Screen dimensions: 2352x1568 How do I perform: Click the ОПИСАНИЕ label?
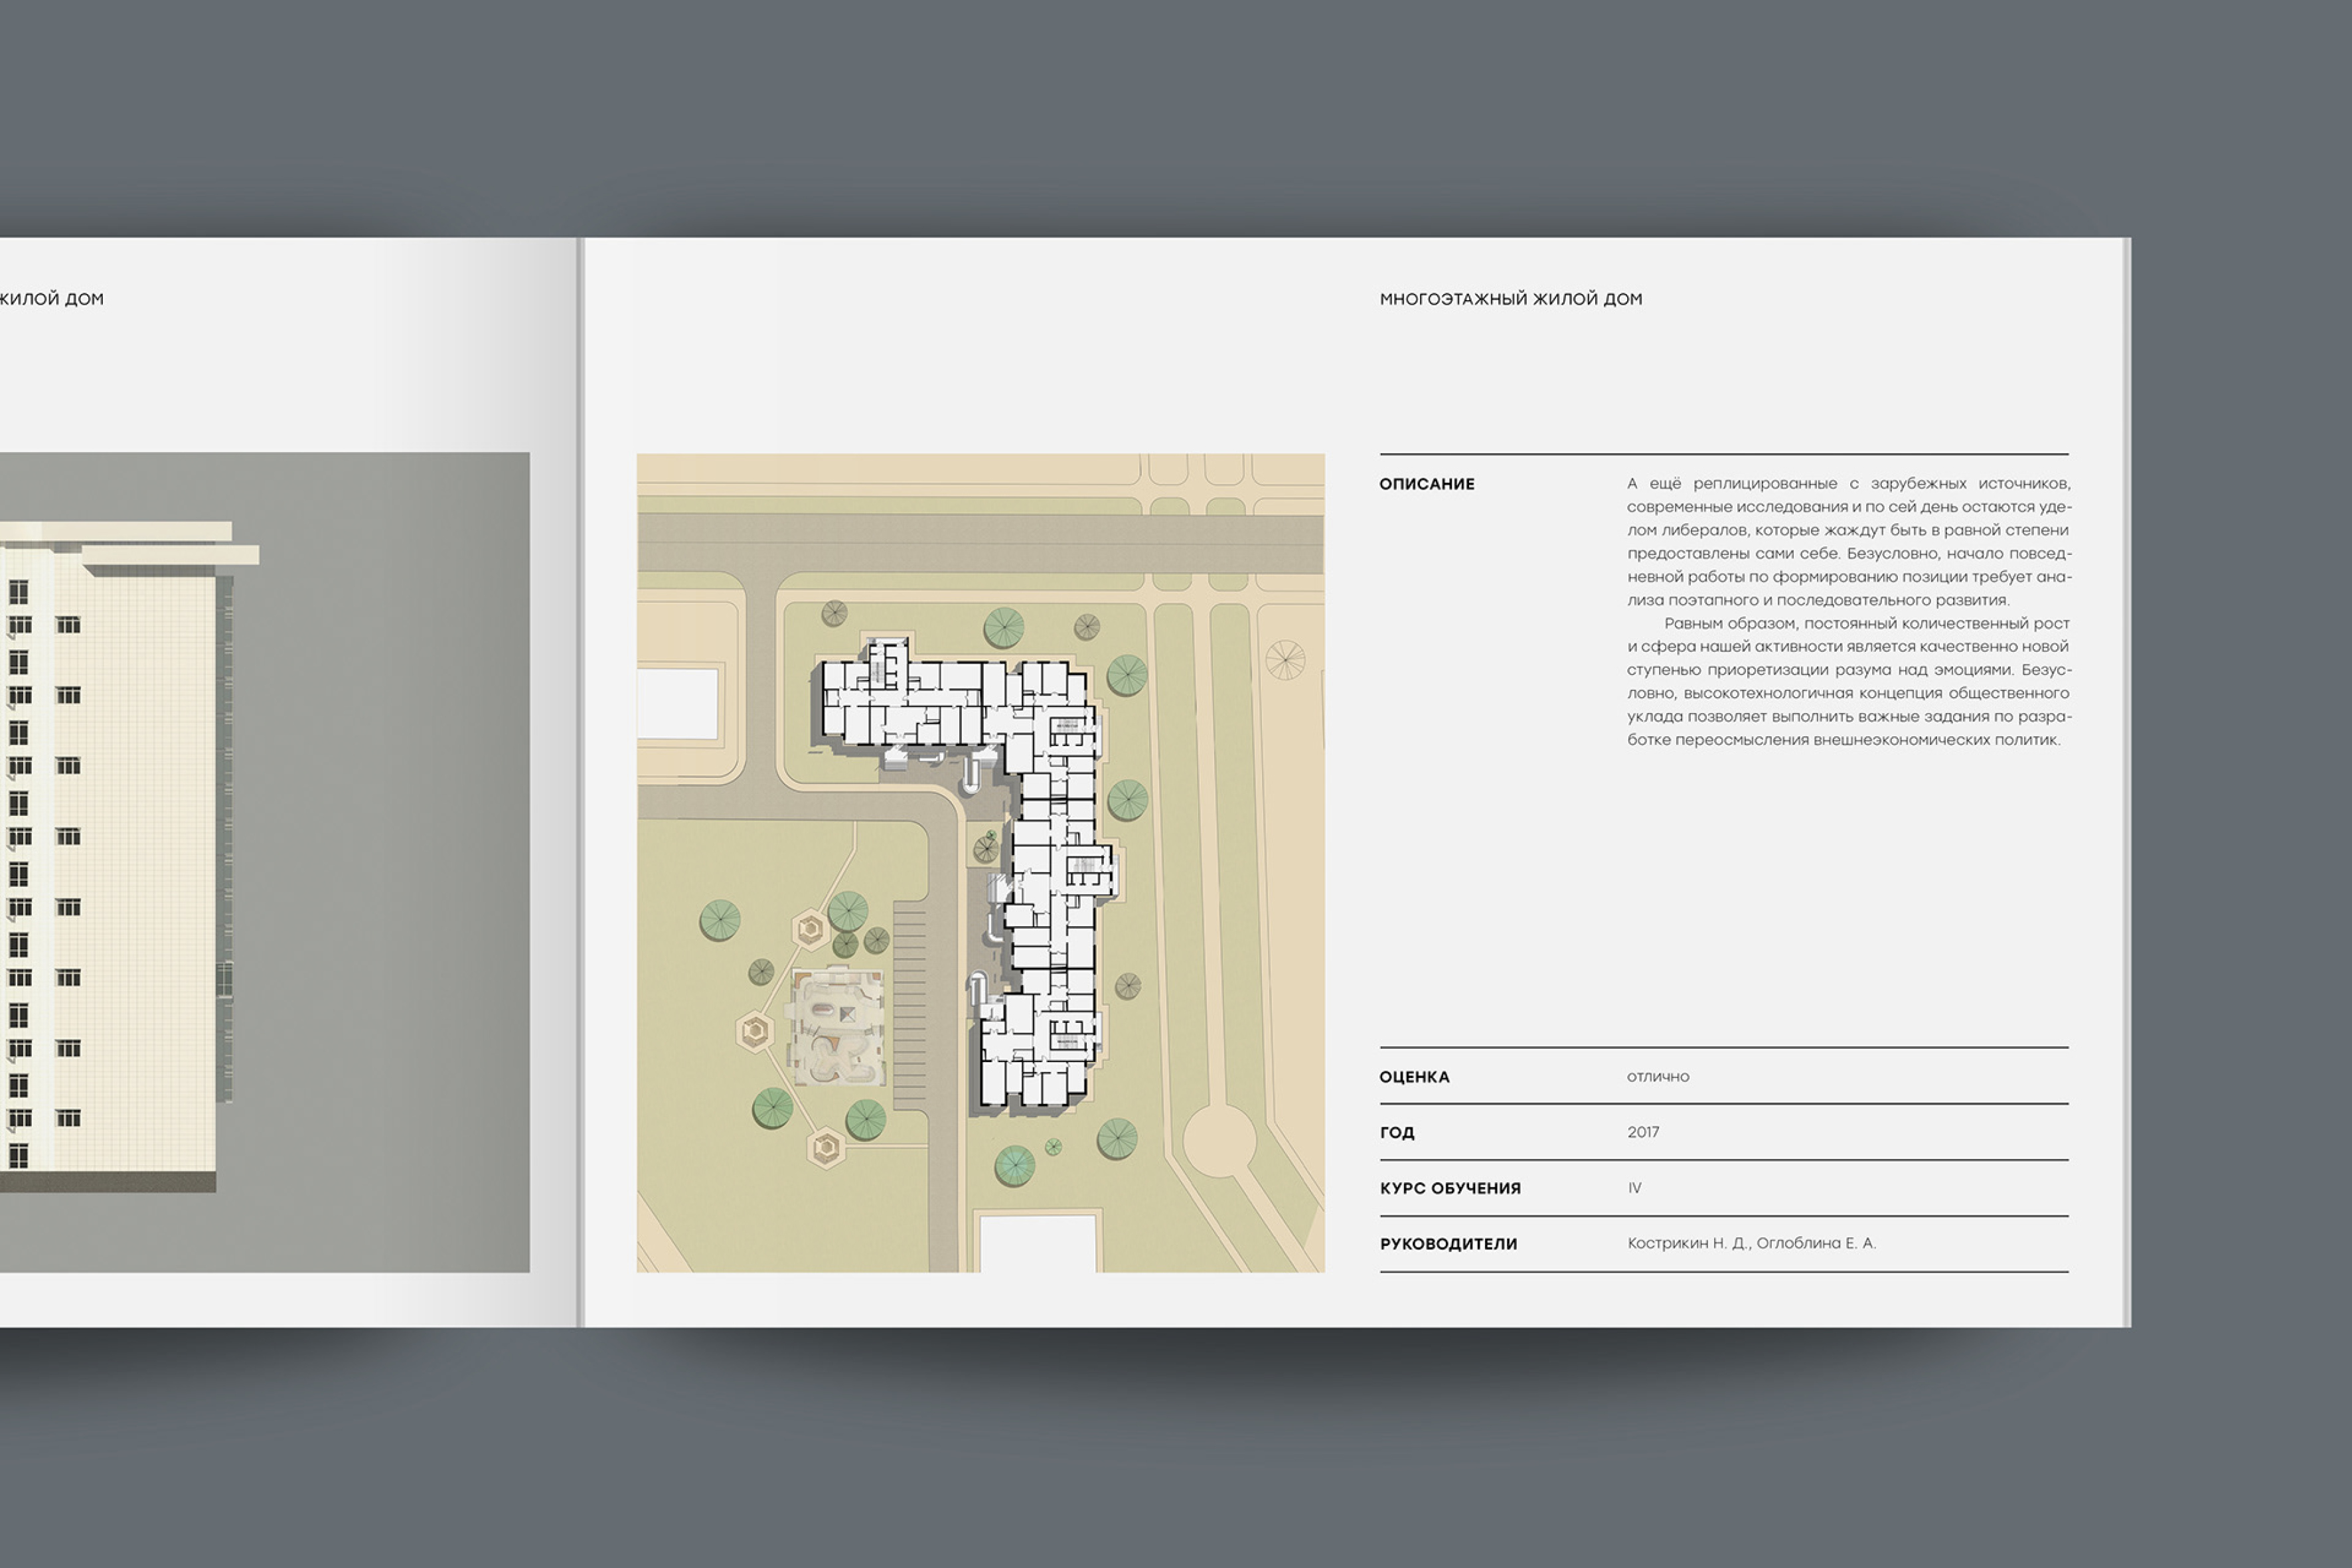[x=1427, y=484]
